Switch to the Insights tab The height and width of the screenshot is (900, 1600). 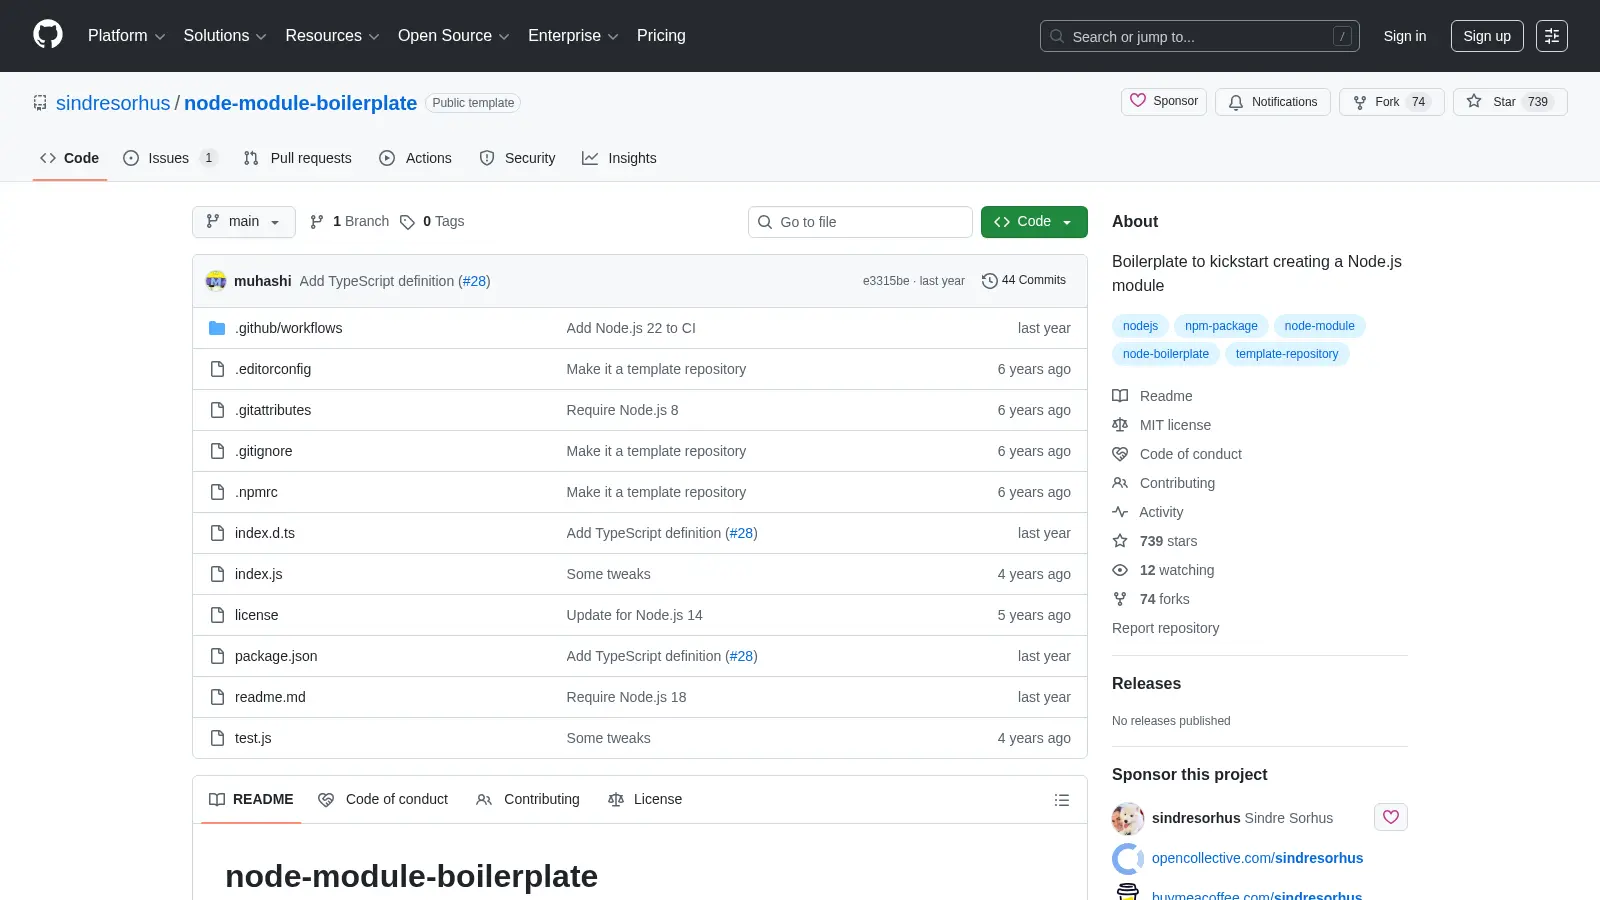pos(620,158)
